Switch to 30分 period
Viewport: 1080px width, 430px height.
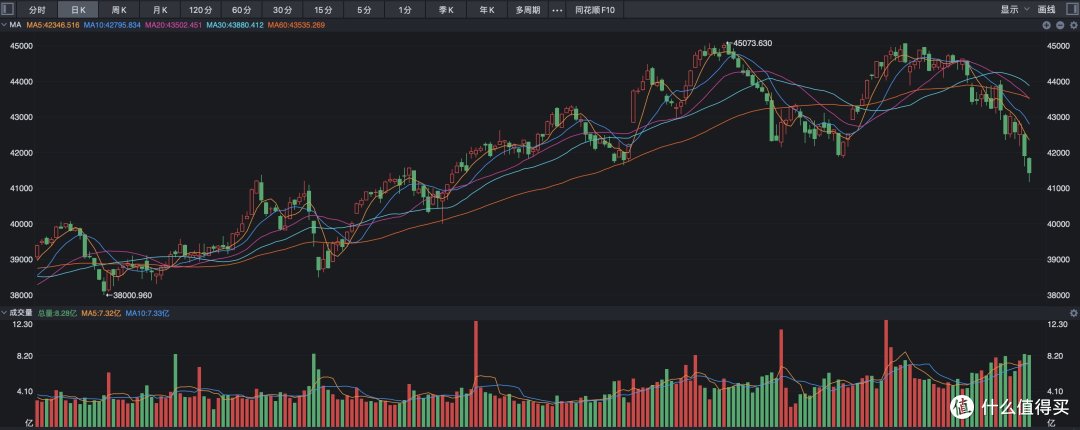point(282,10)
